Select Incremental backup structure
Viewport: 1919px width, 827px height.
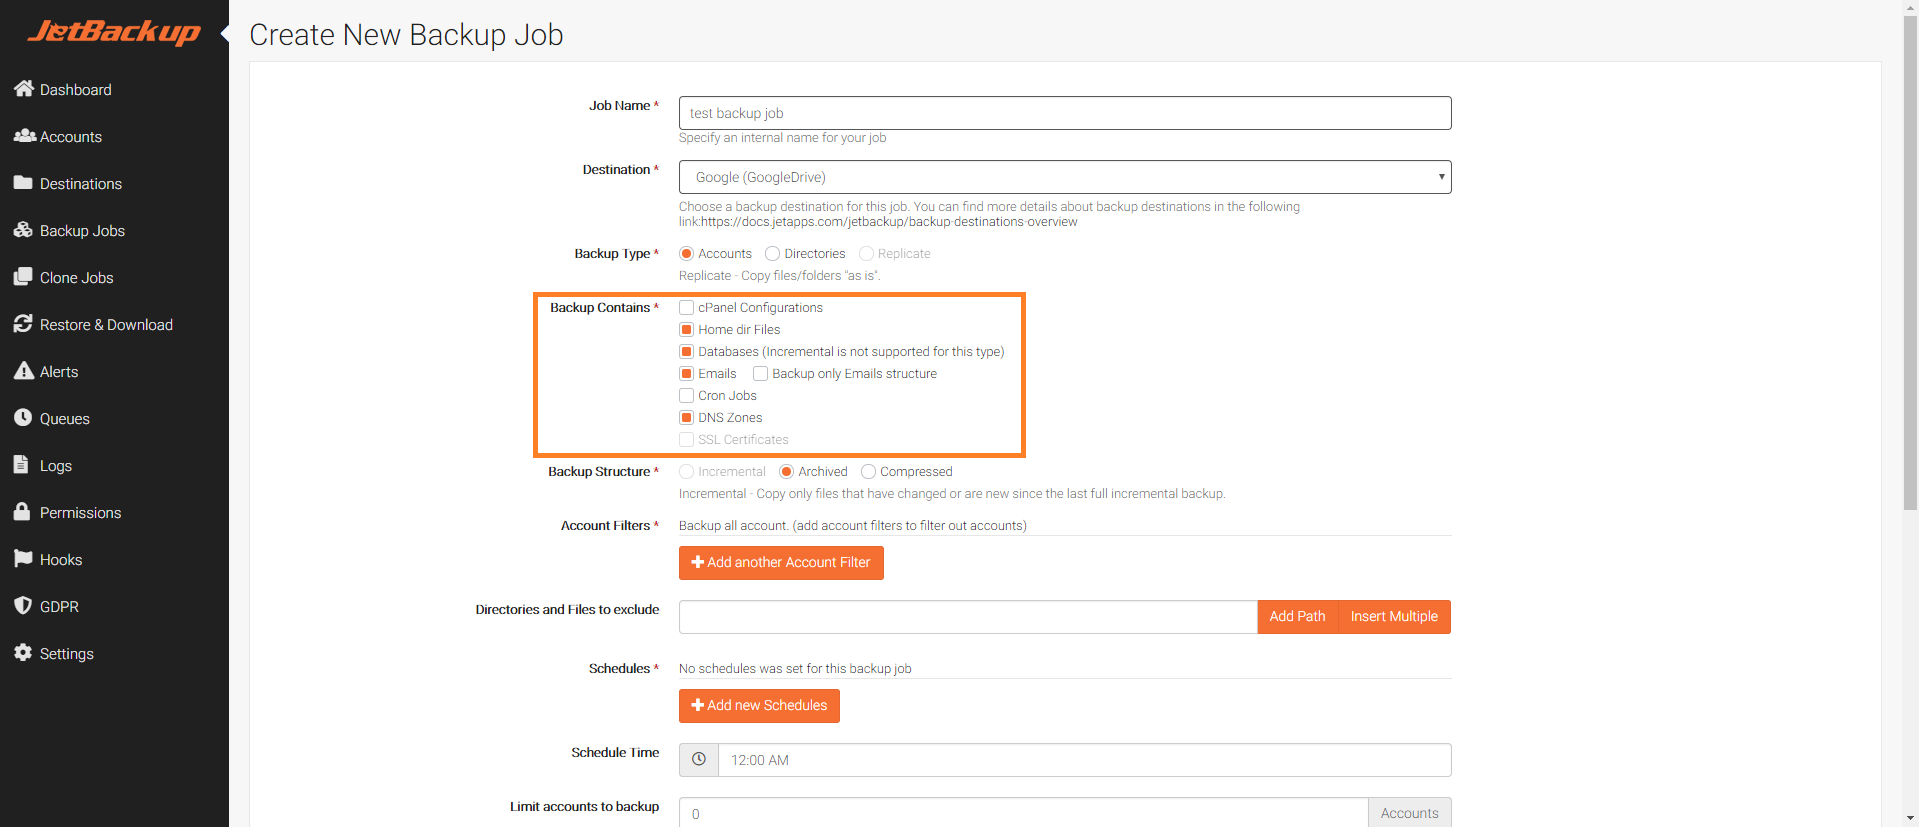pos(686,472)
